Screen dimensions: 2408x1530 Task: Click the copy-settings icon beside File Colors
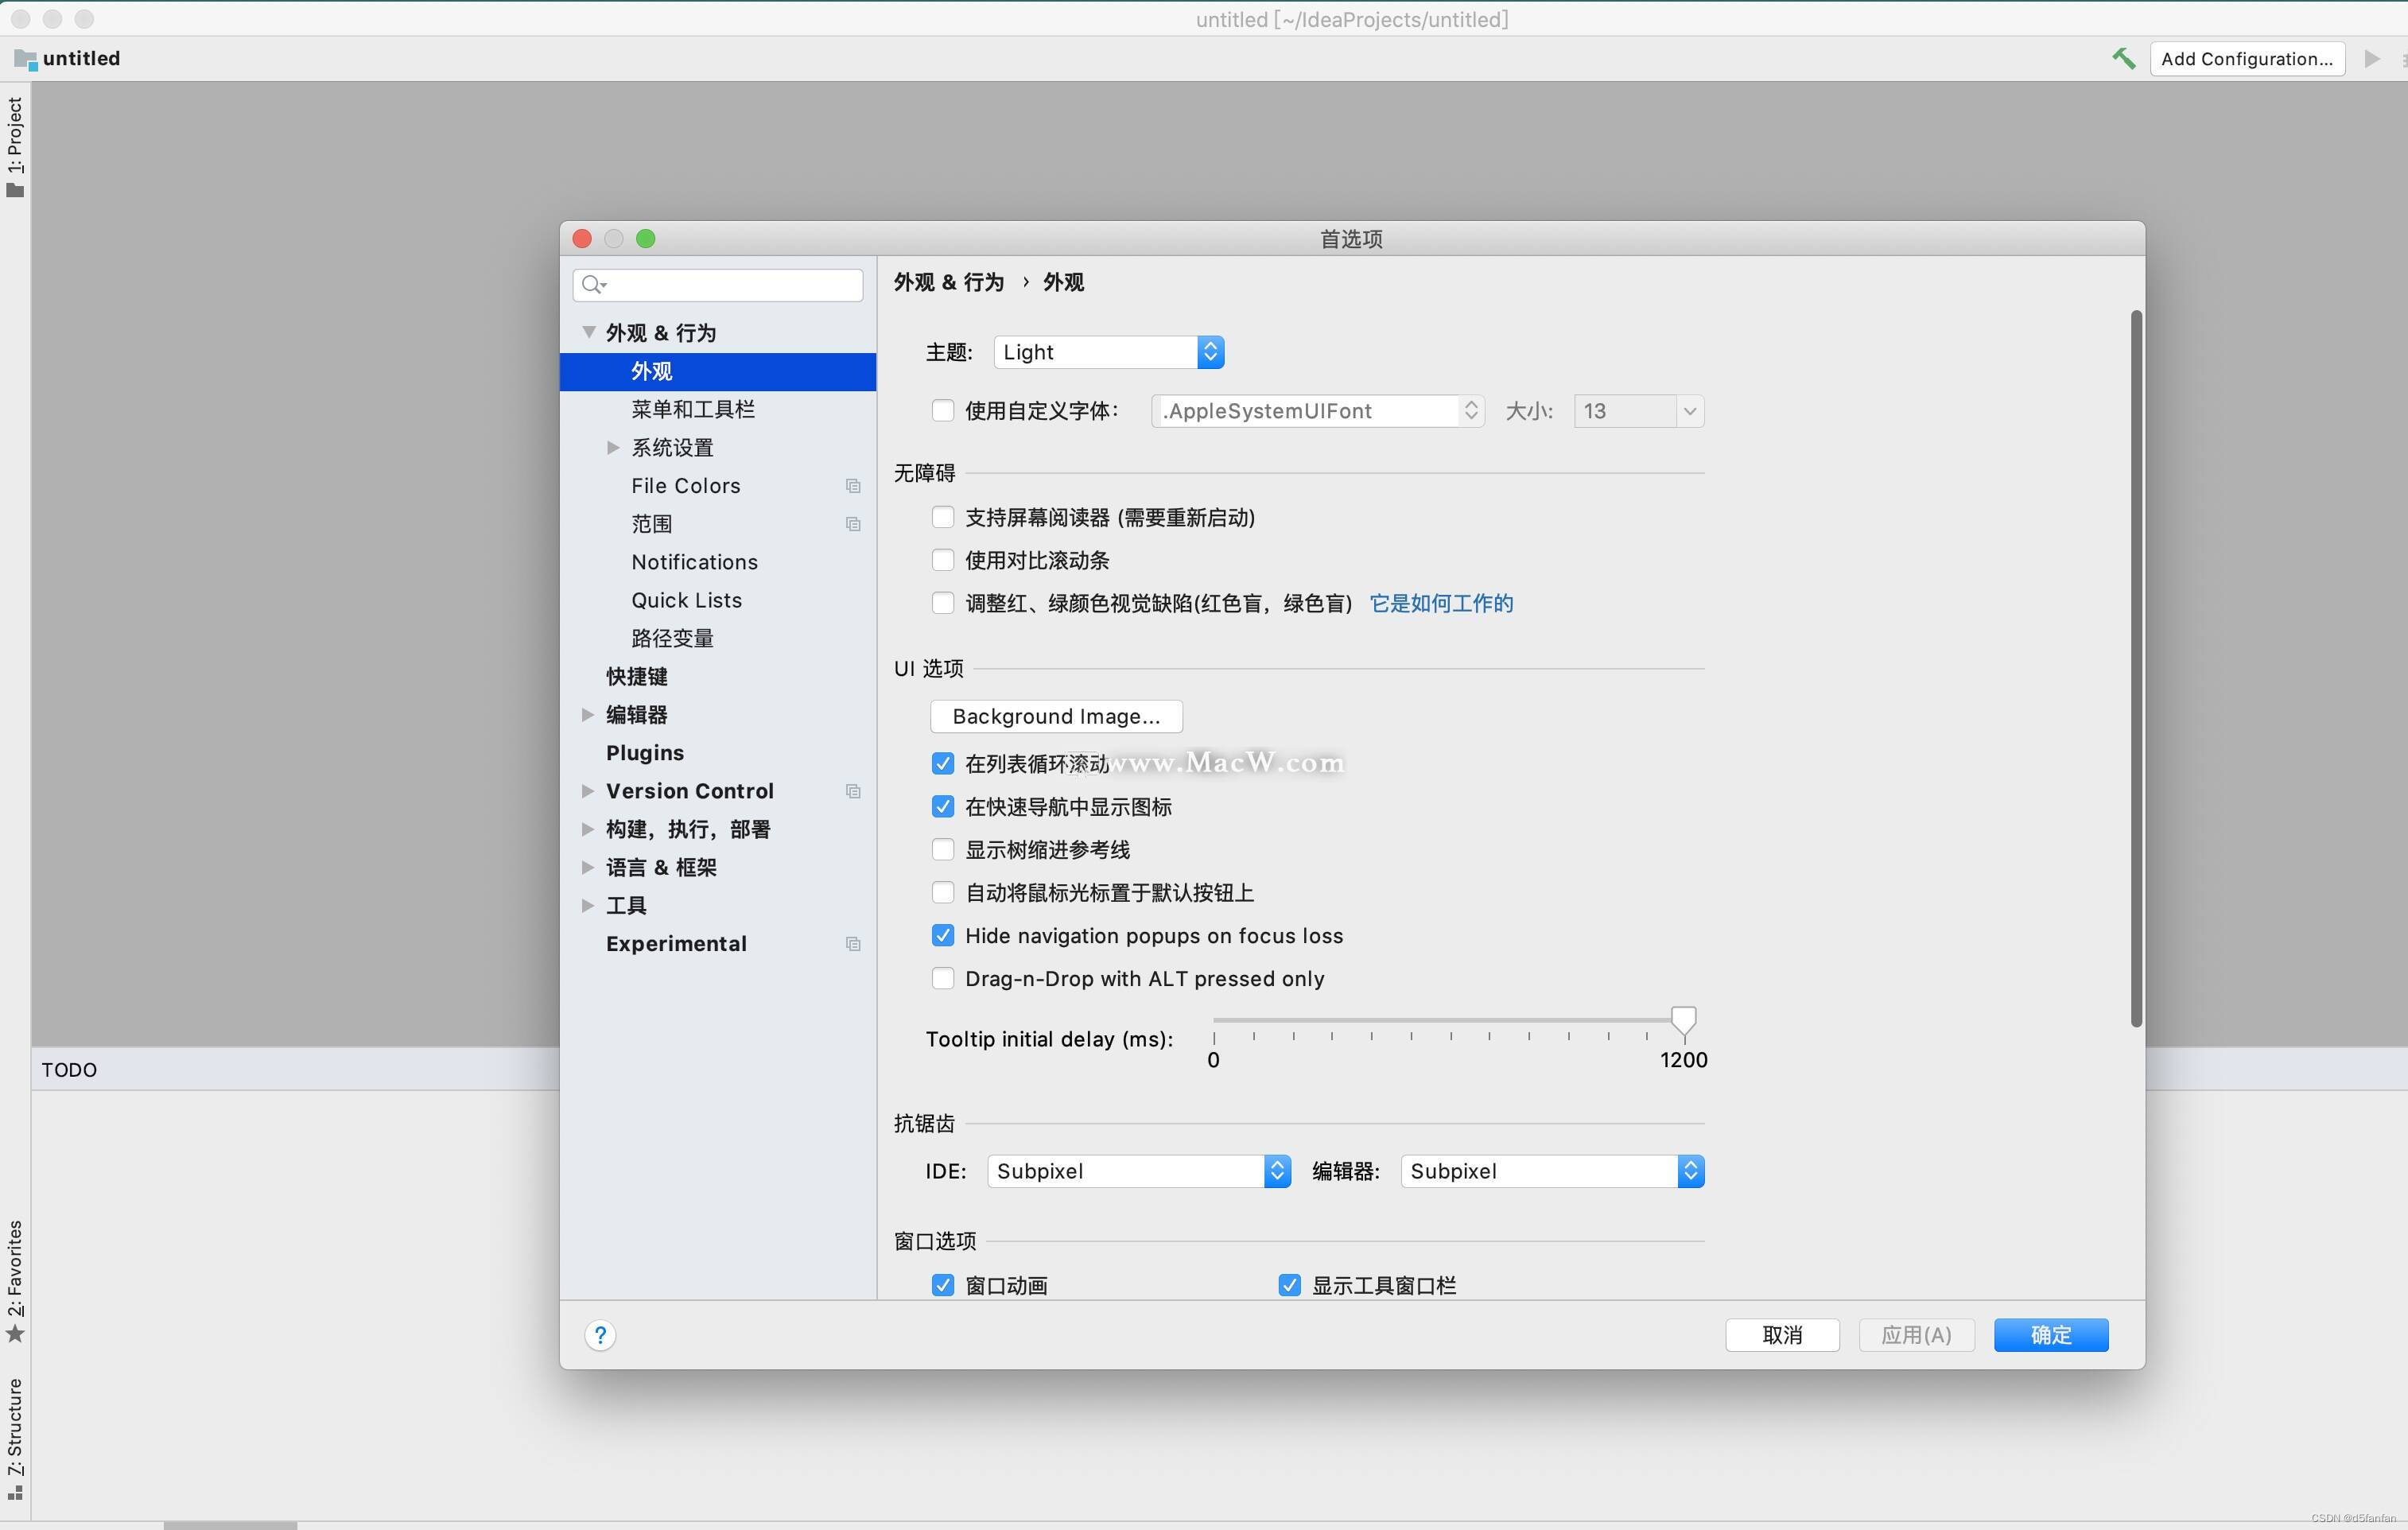click(853, 486)
